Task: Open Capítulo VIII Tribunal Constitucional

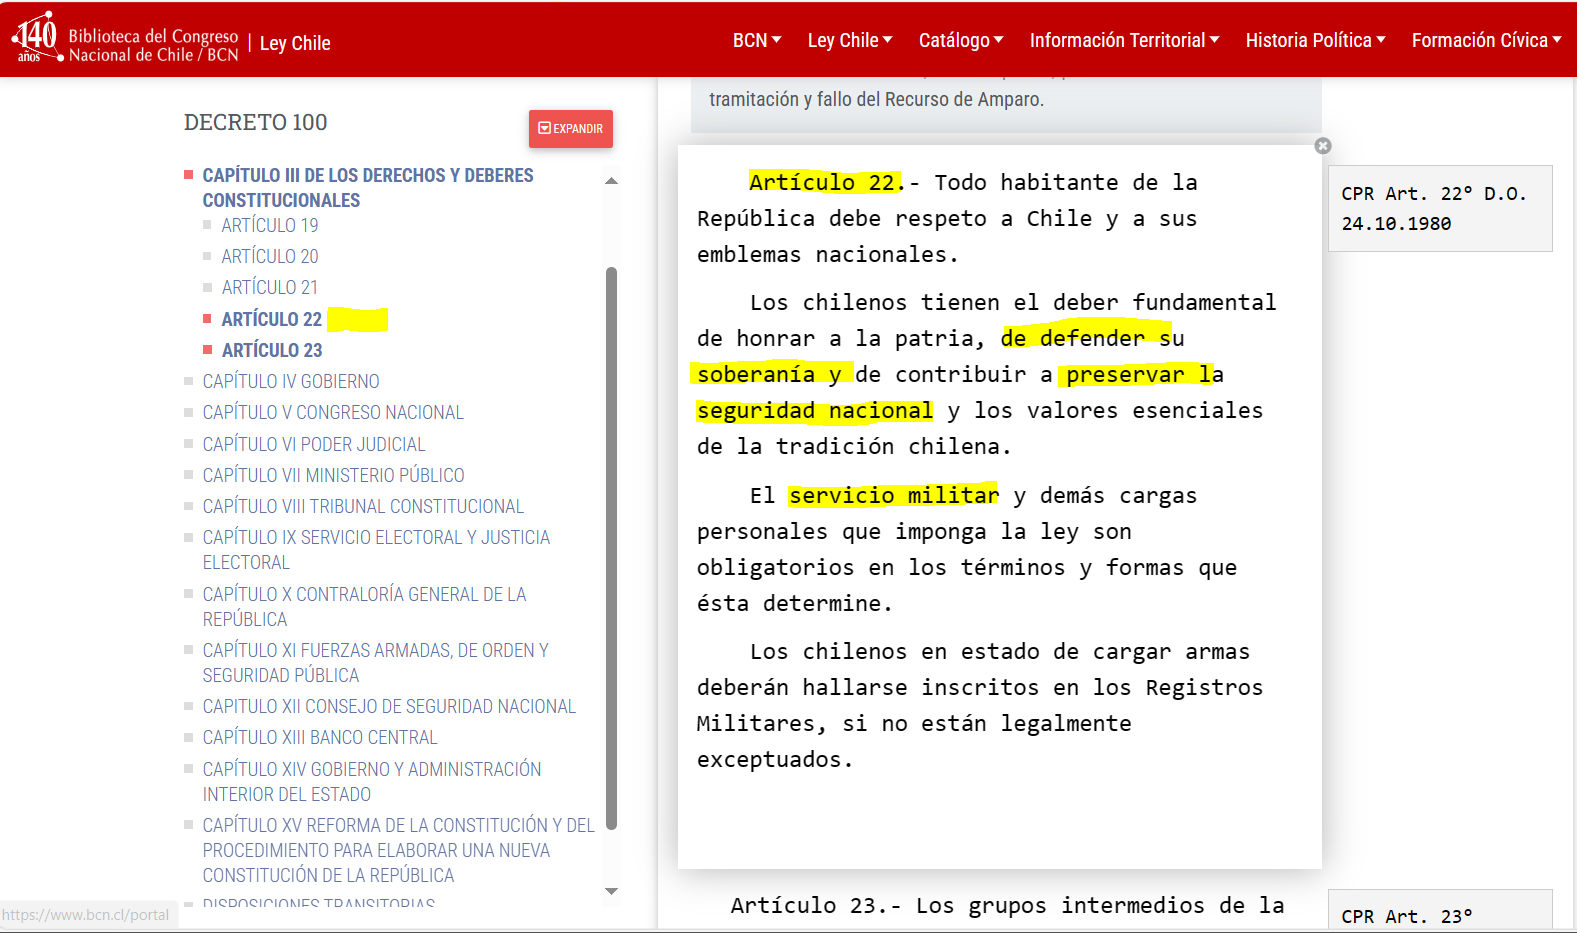Action: pos(363,506)
